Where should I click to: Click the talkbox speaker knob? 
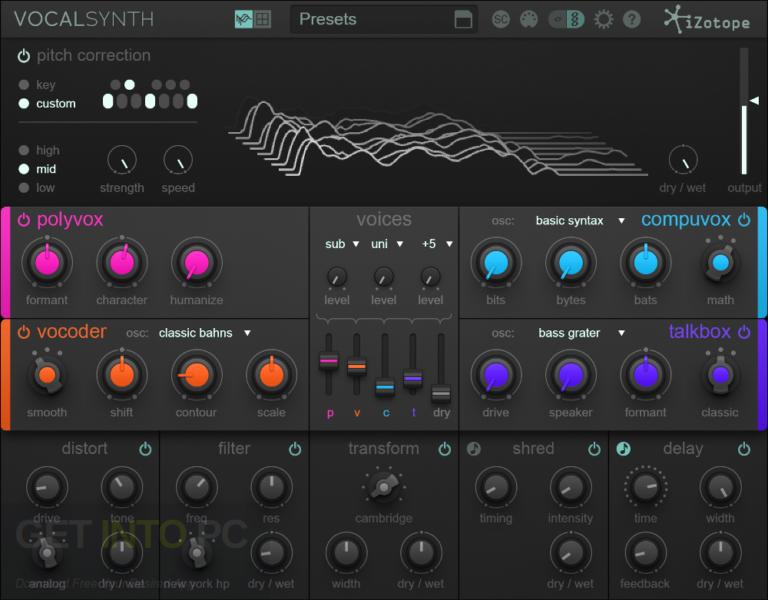[571, 375]
